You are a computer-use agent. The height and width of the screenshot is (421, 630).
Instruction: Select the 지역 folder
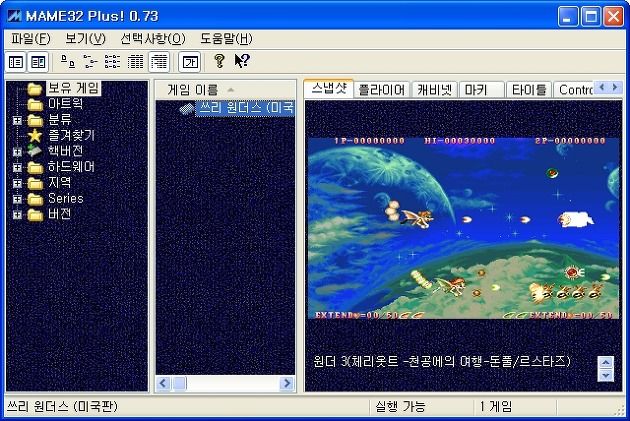(x=59, y=182)
